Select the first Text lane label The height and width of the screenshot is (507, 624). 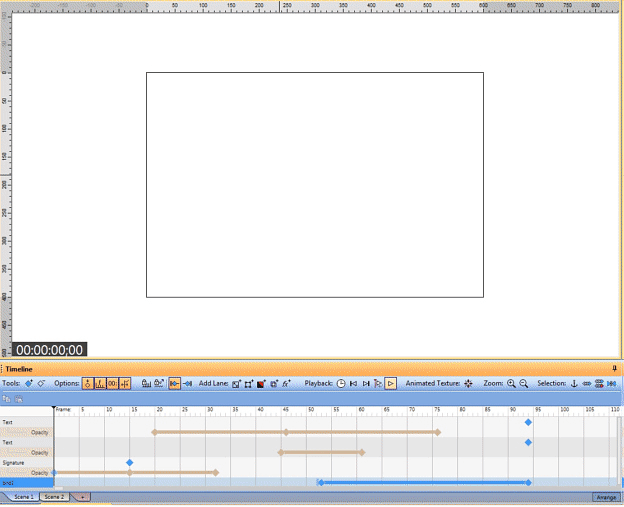click(8, 422)
